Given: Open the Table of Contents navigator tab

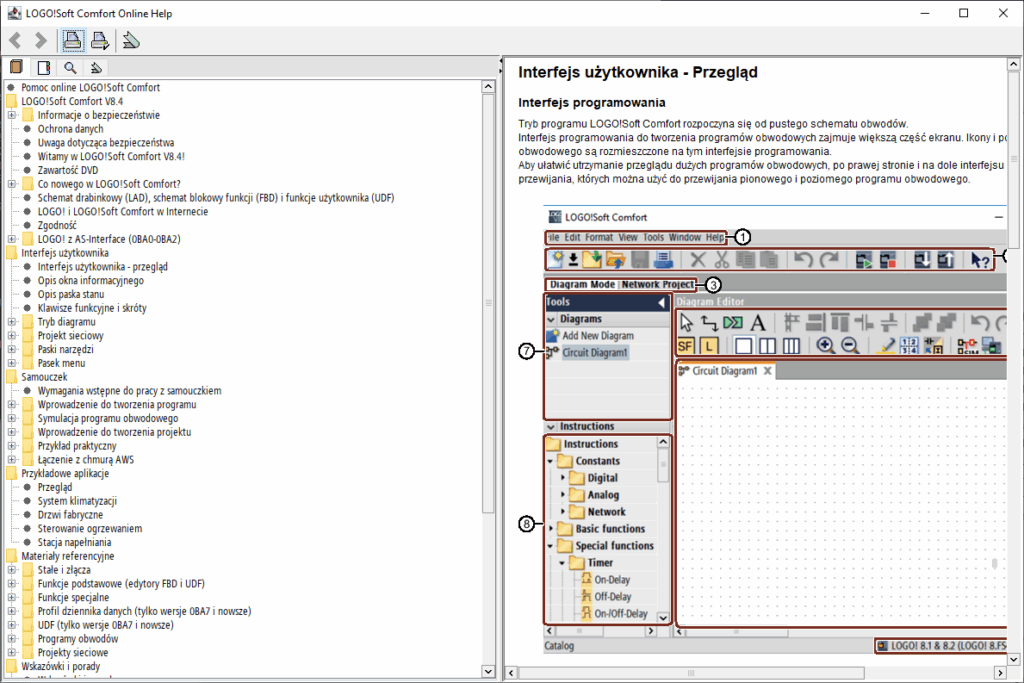Looking at the screenshot, I should [16, 67].
